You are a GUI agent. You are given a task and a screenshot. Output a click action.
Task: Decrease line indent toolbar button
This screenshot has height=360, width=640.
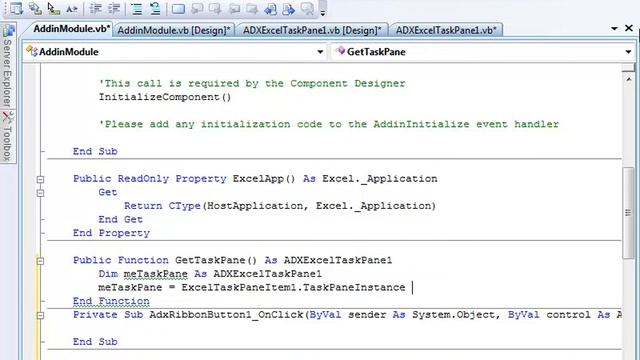tap(96, 9)
